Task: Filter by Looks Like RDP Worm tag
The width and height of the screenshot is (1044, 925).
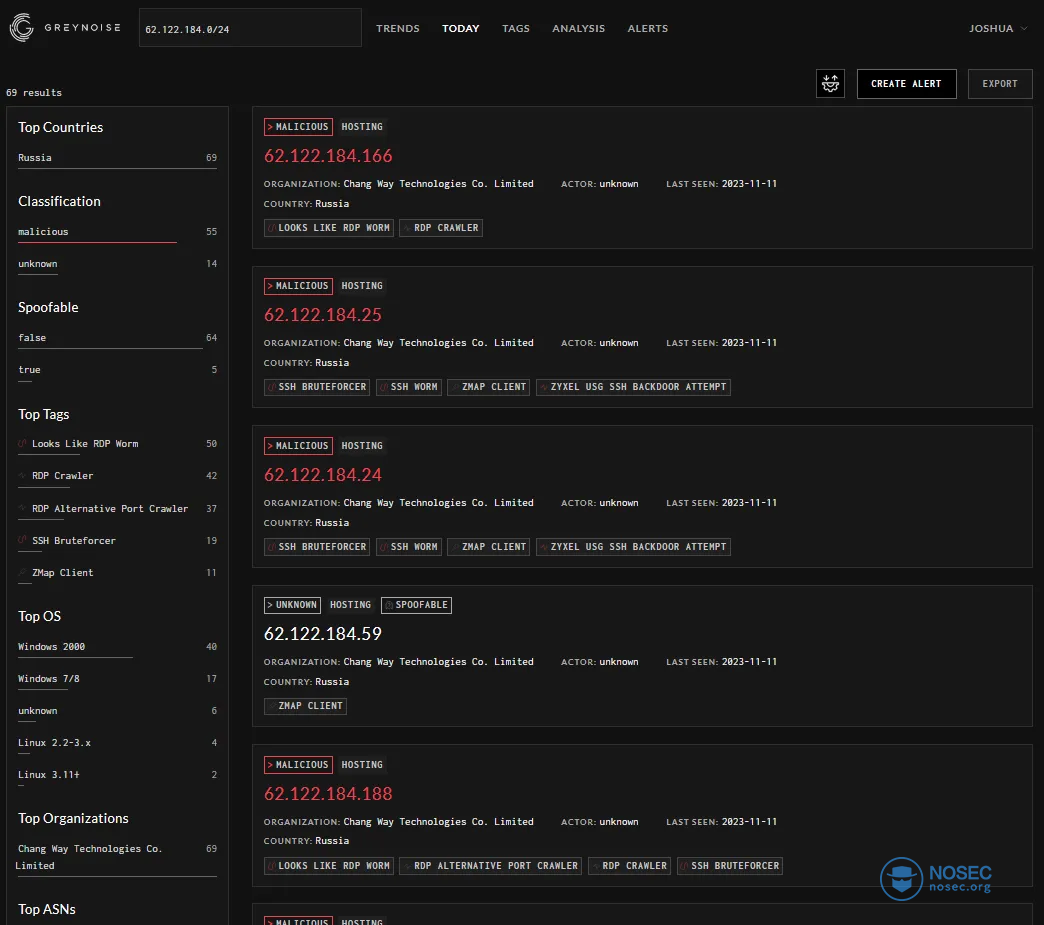Action: pyautogui.click(x=117, y=444)
